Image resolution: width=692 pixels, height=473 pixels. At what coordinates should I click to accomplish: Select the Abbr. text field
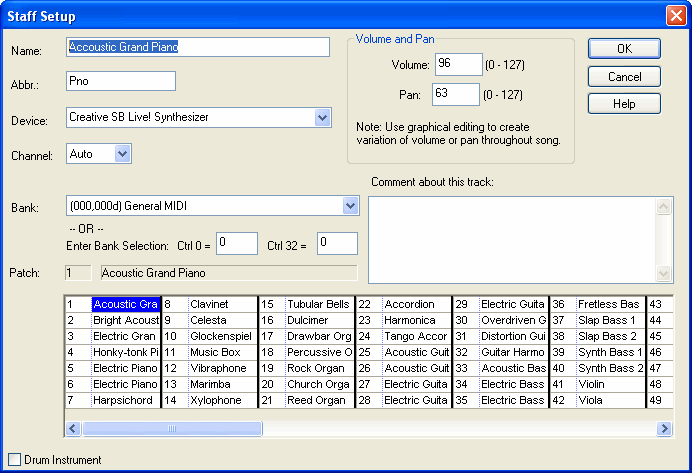120,81
